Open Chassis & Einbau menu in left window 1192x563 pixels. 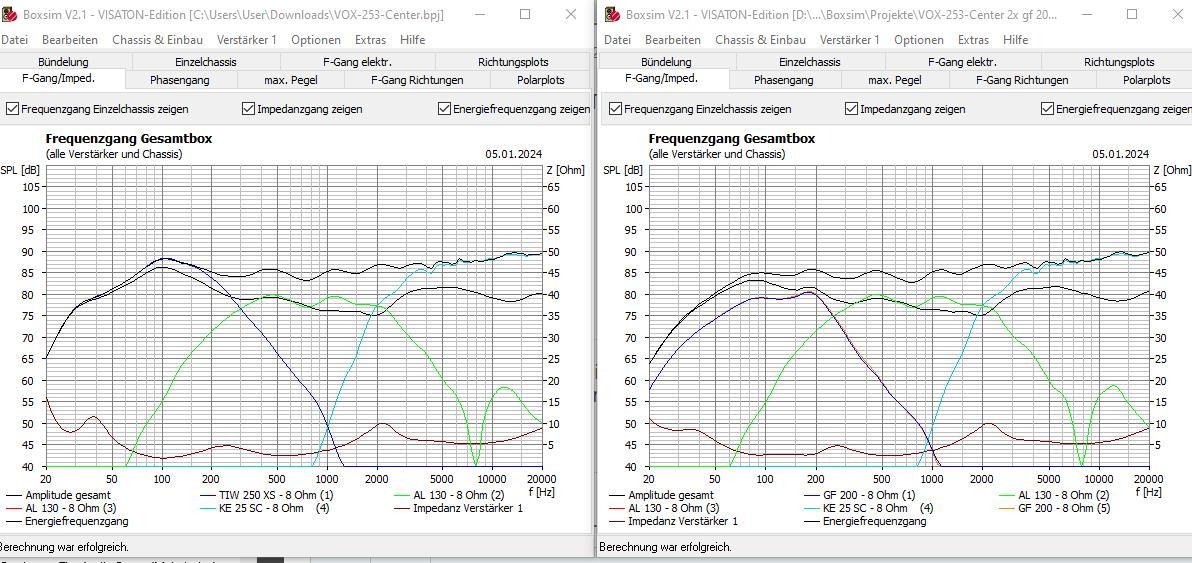157,40
